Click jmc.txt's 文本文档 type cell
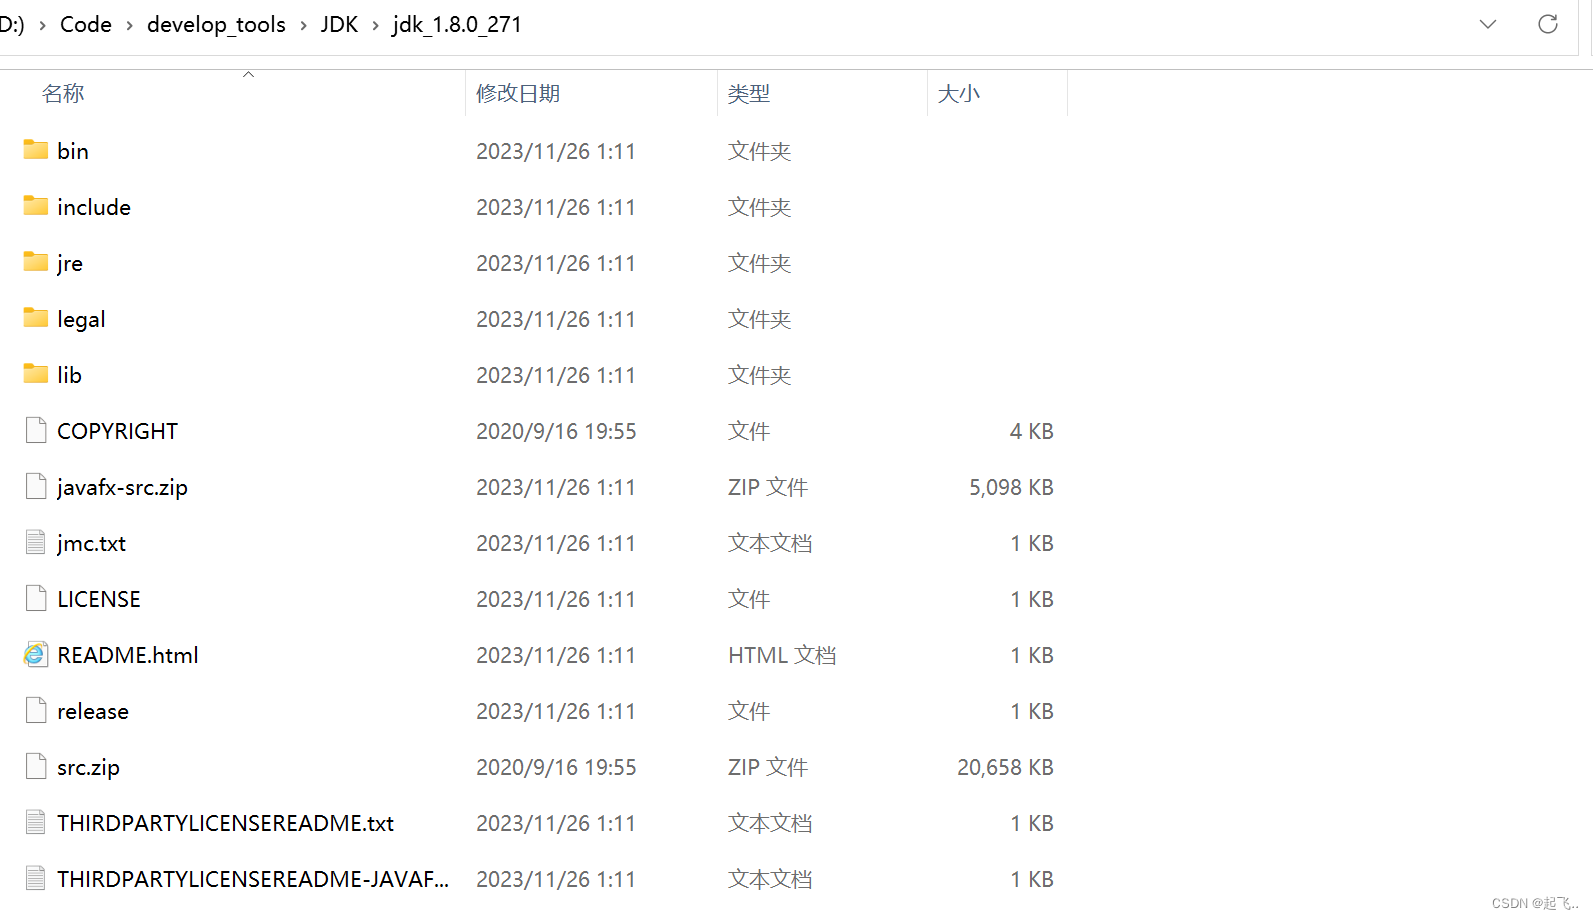This screenshot has width=1593, height=919. (770, 543)
